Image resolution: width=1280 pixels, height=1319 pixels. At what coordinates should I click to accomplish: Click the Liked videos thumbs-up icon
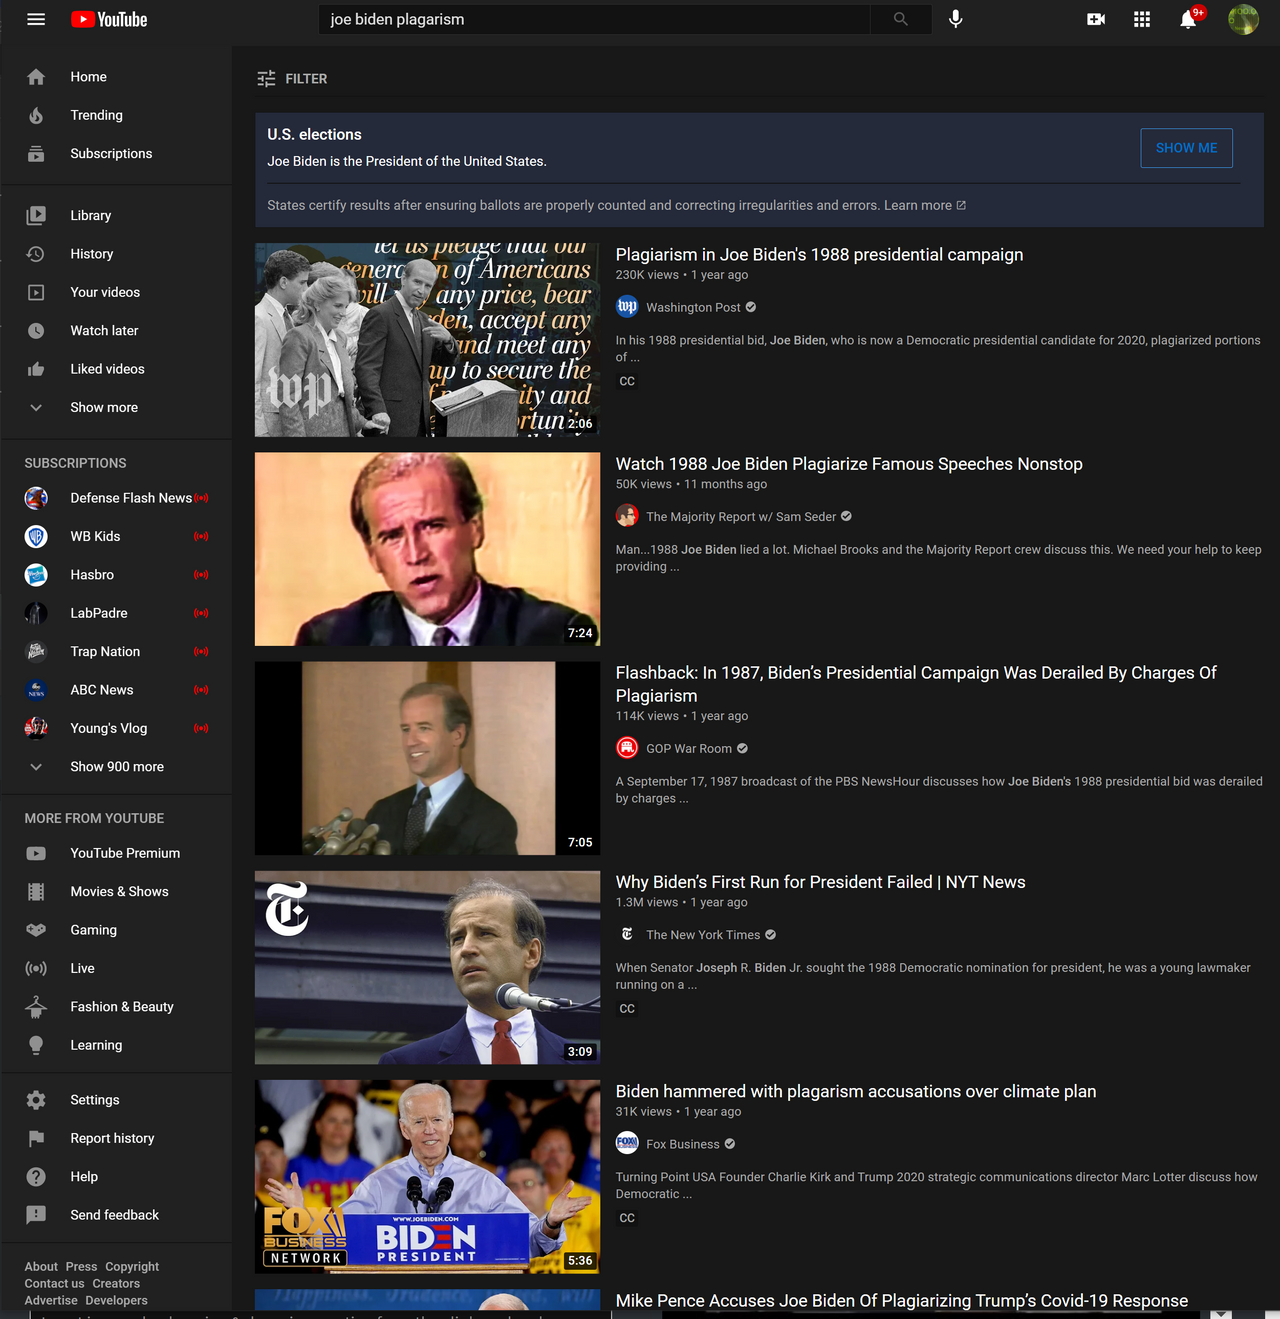(x=36, y=369)
